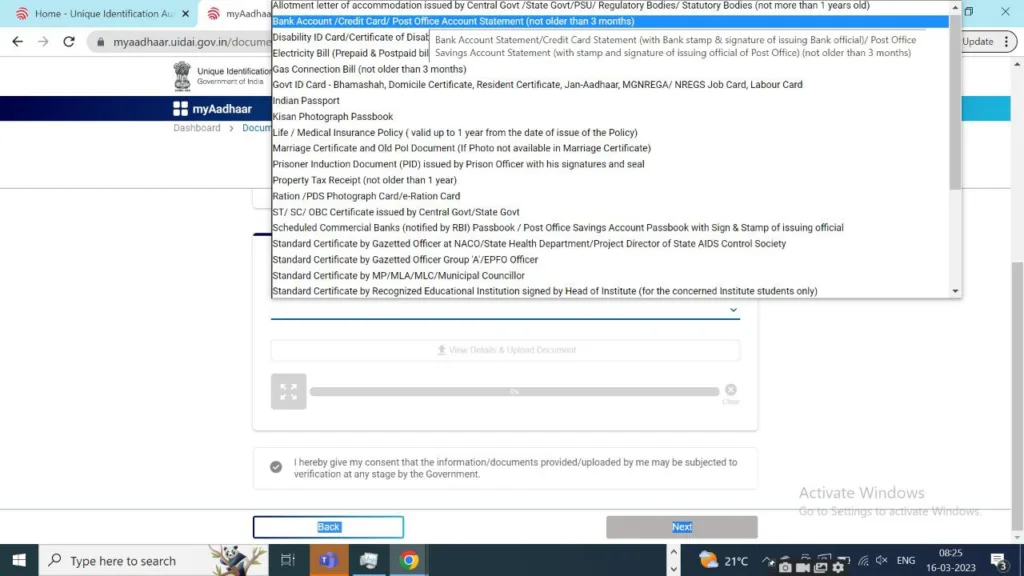
Task: Pick Property Tax Receipt from the list
Action: 364,180
